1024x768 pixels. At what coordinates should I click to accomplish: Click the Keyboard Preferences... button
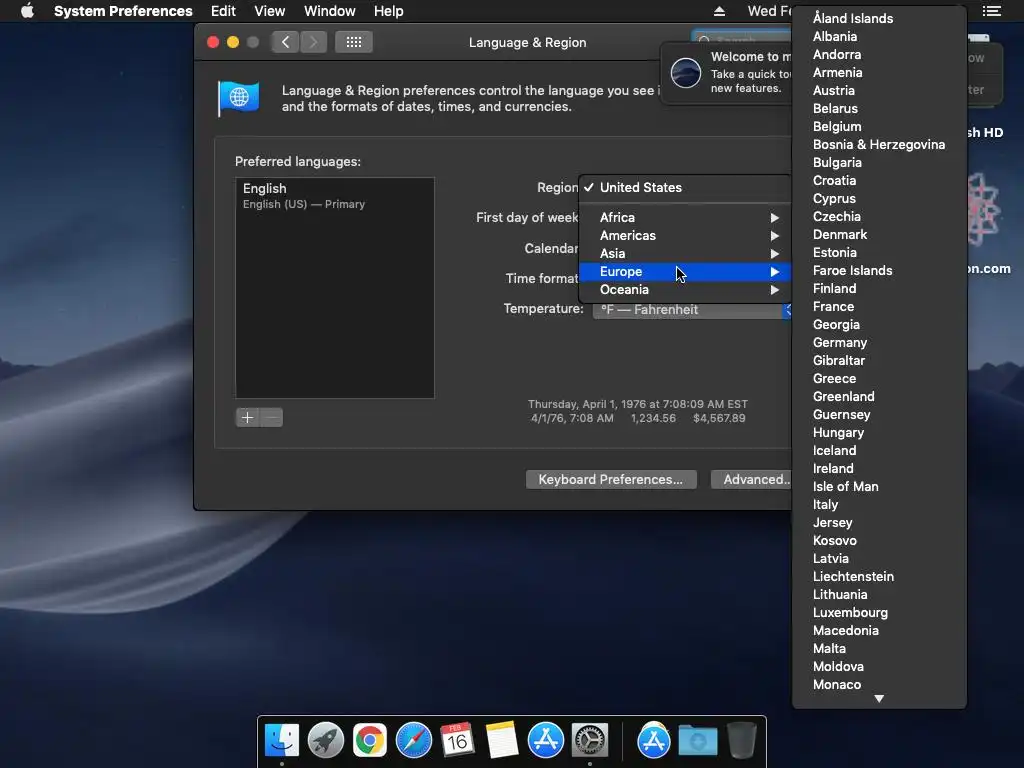611,479
